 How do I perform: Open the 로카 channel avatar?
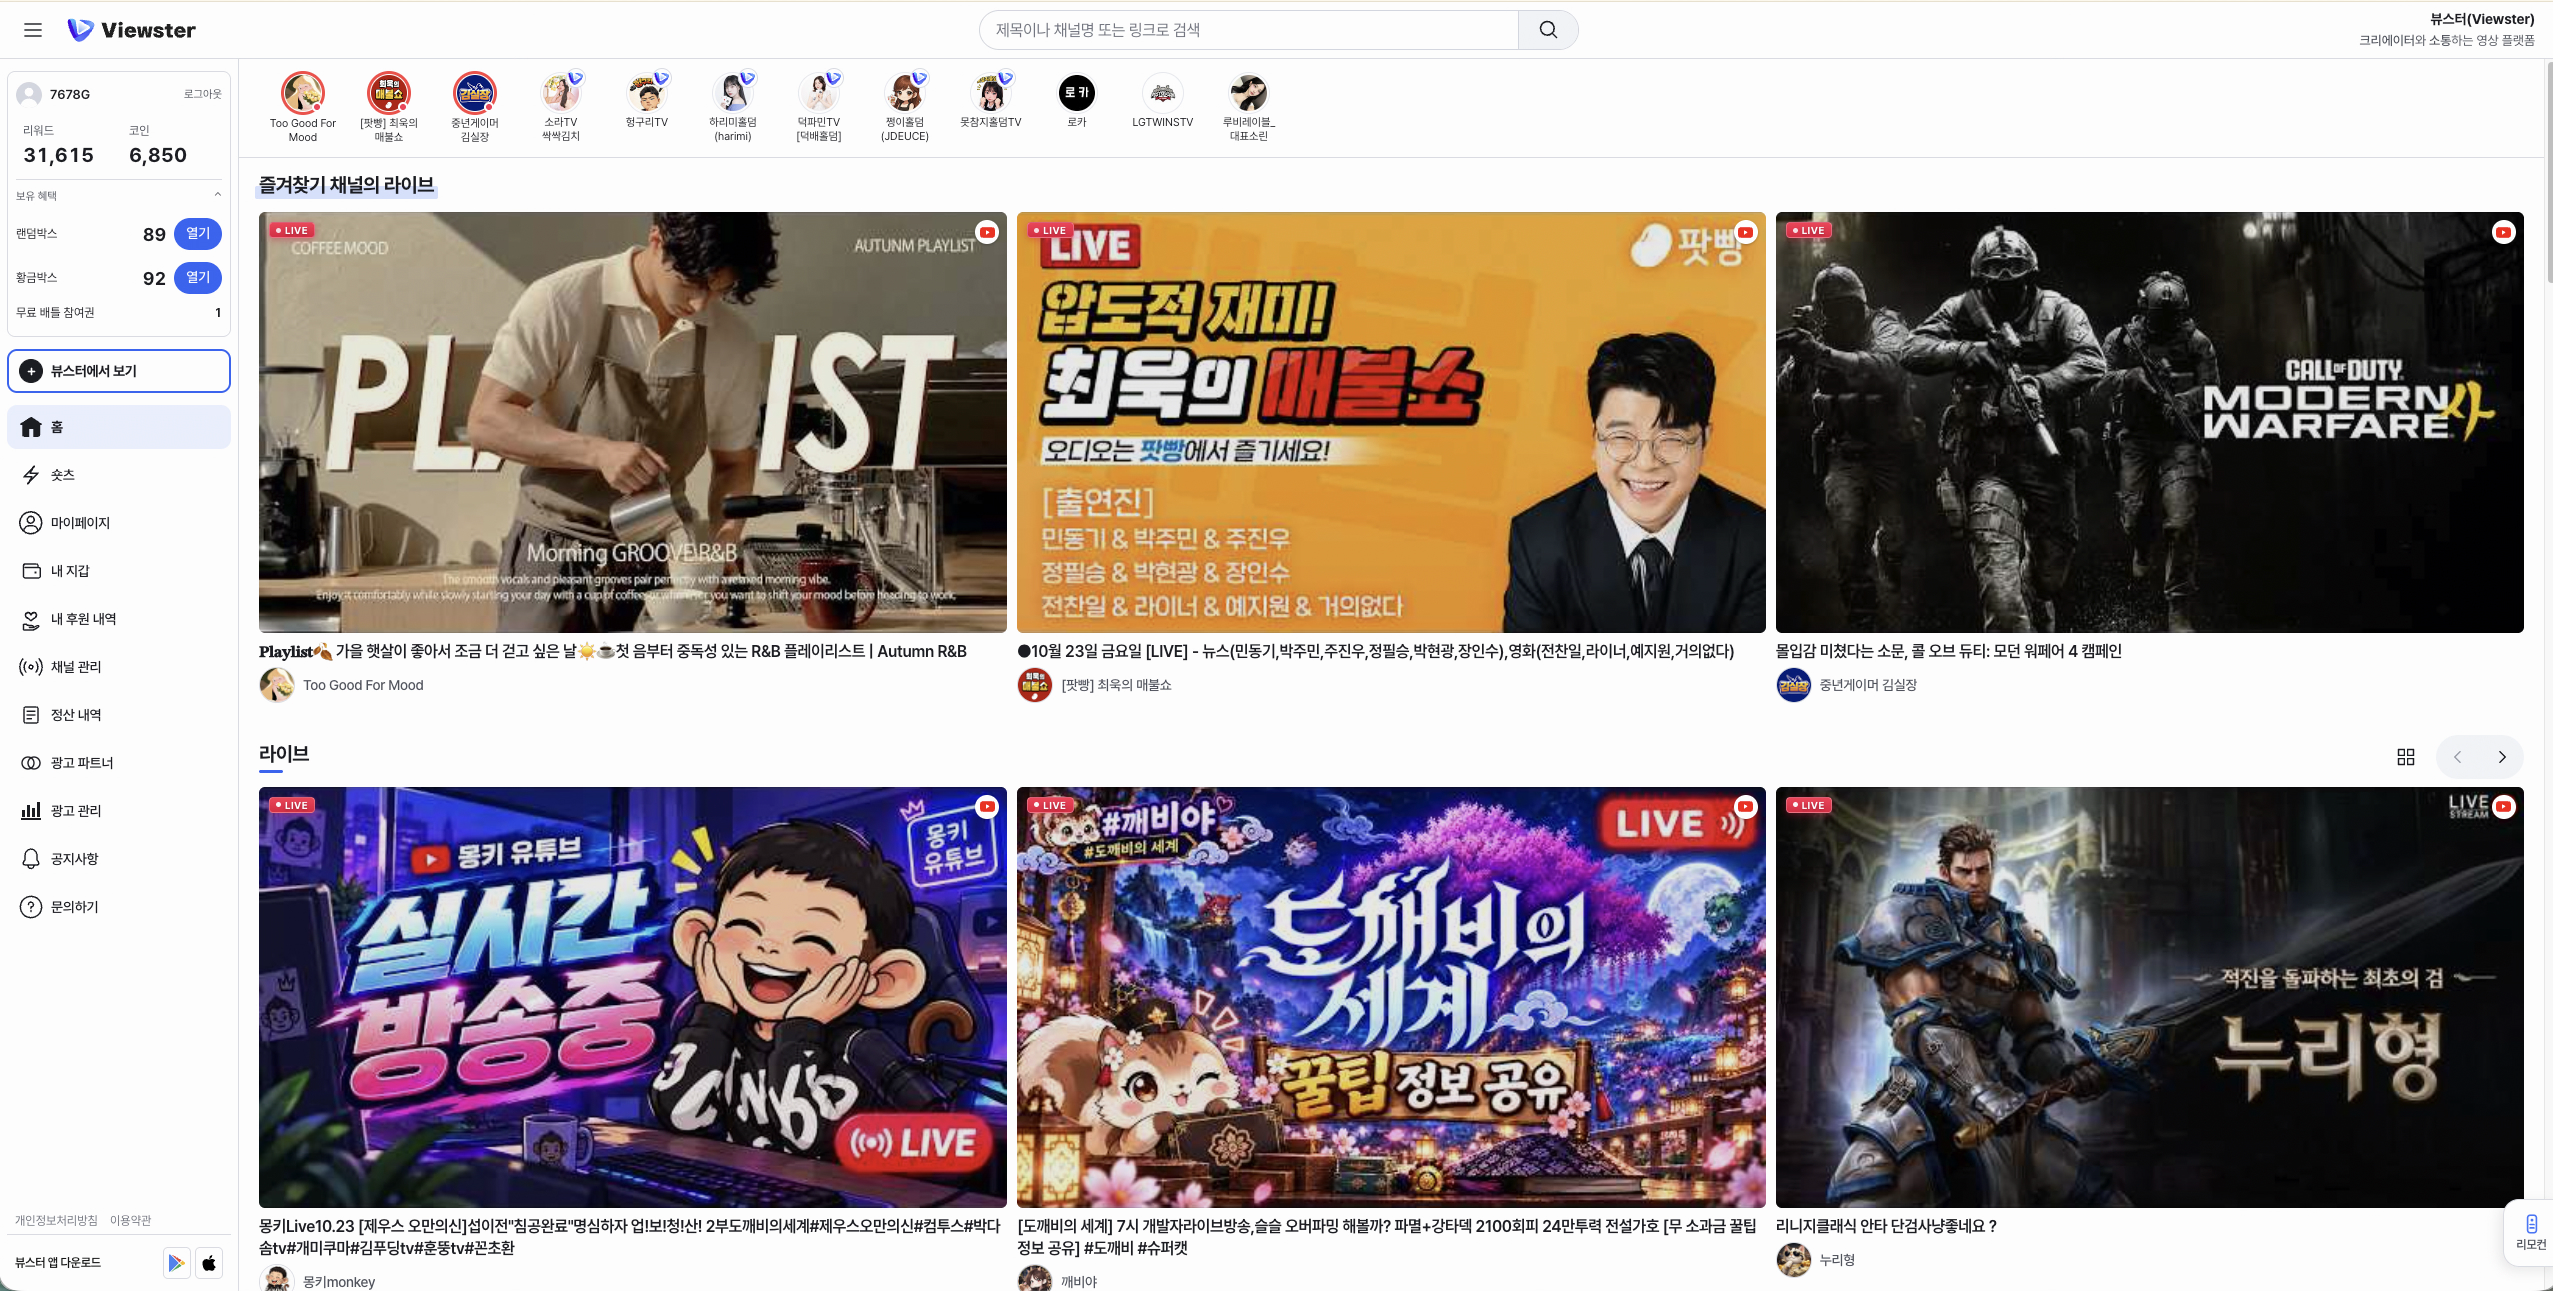tap(1076, 93)
